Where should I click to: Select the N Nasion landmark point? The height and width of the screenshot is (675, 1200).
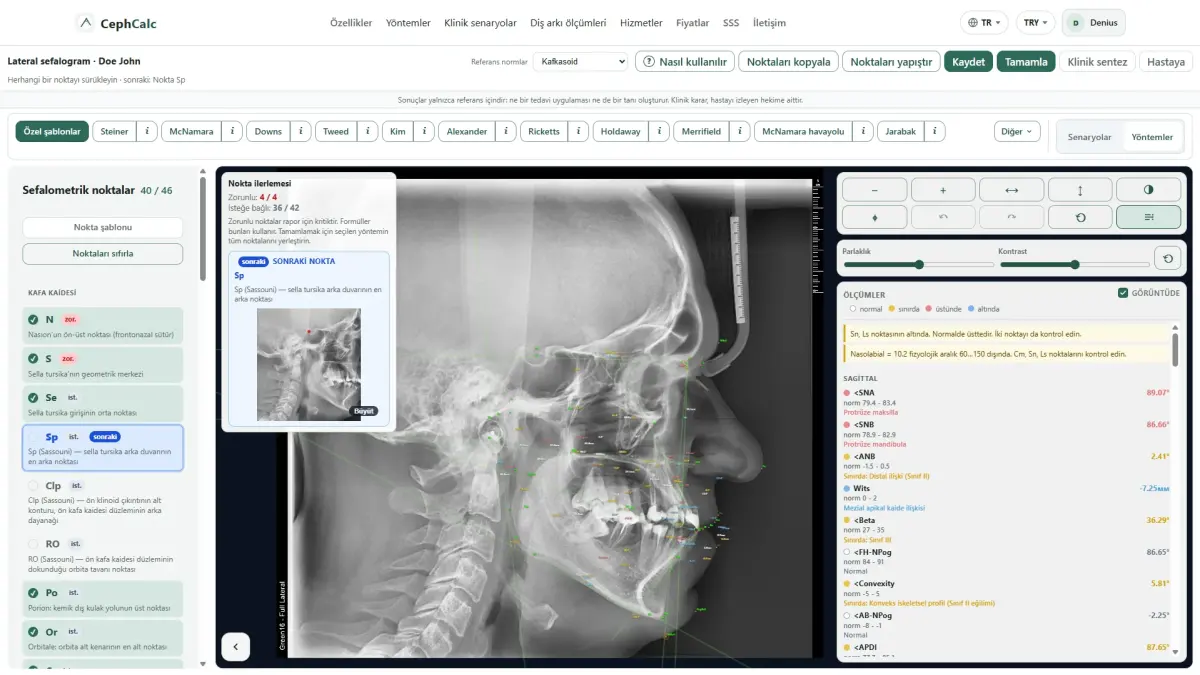click(x=102, y=325)
